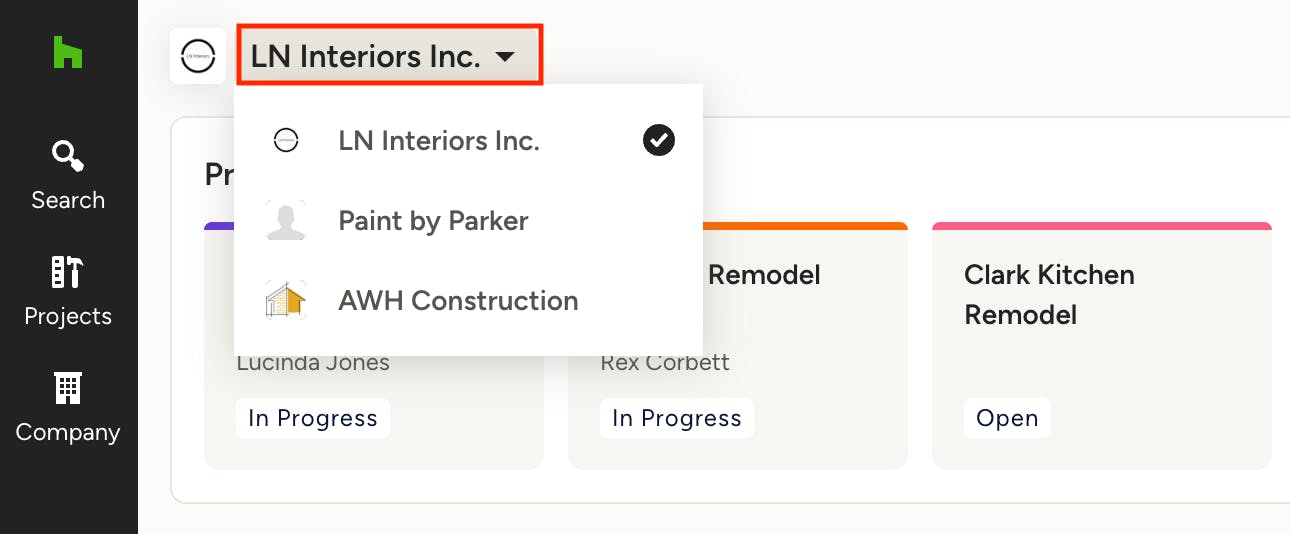Open Search from the sidebar
This screenshot has width=1290, height=534.
68,157
